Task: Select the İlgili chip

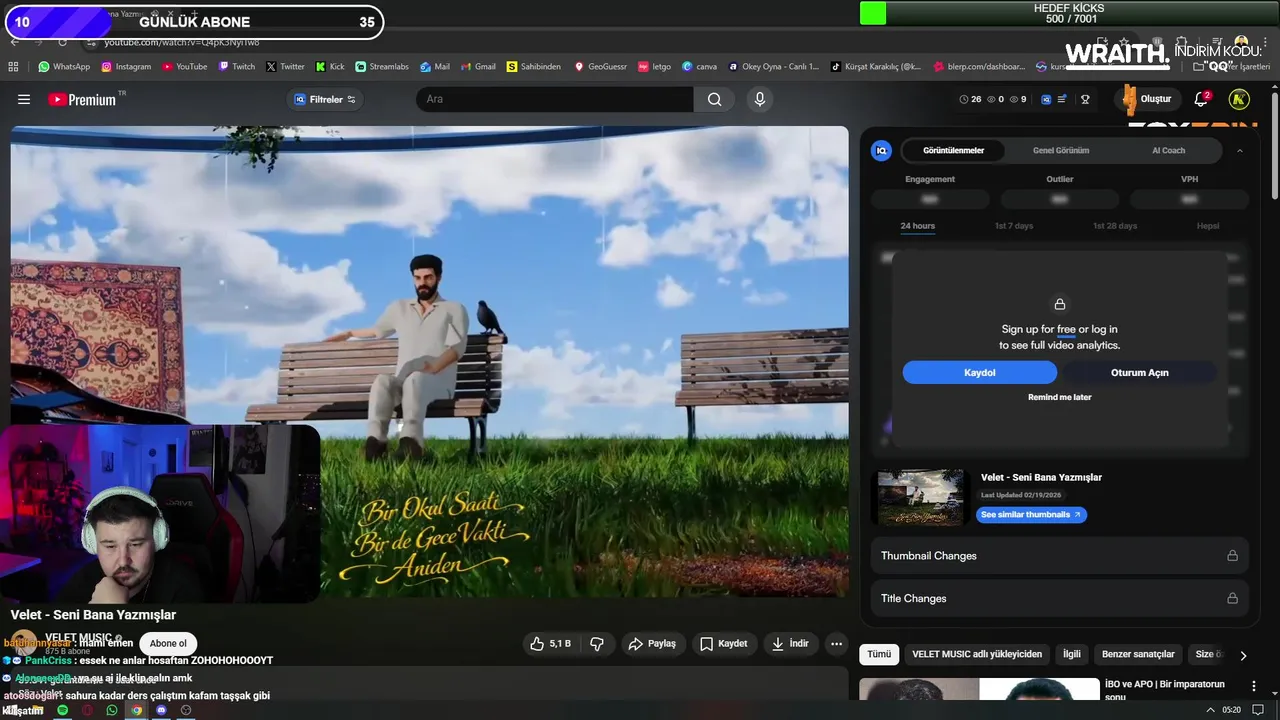Action: 1072,654
